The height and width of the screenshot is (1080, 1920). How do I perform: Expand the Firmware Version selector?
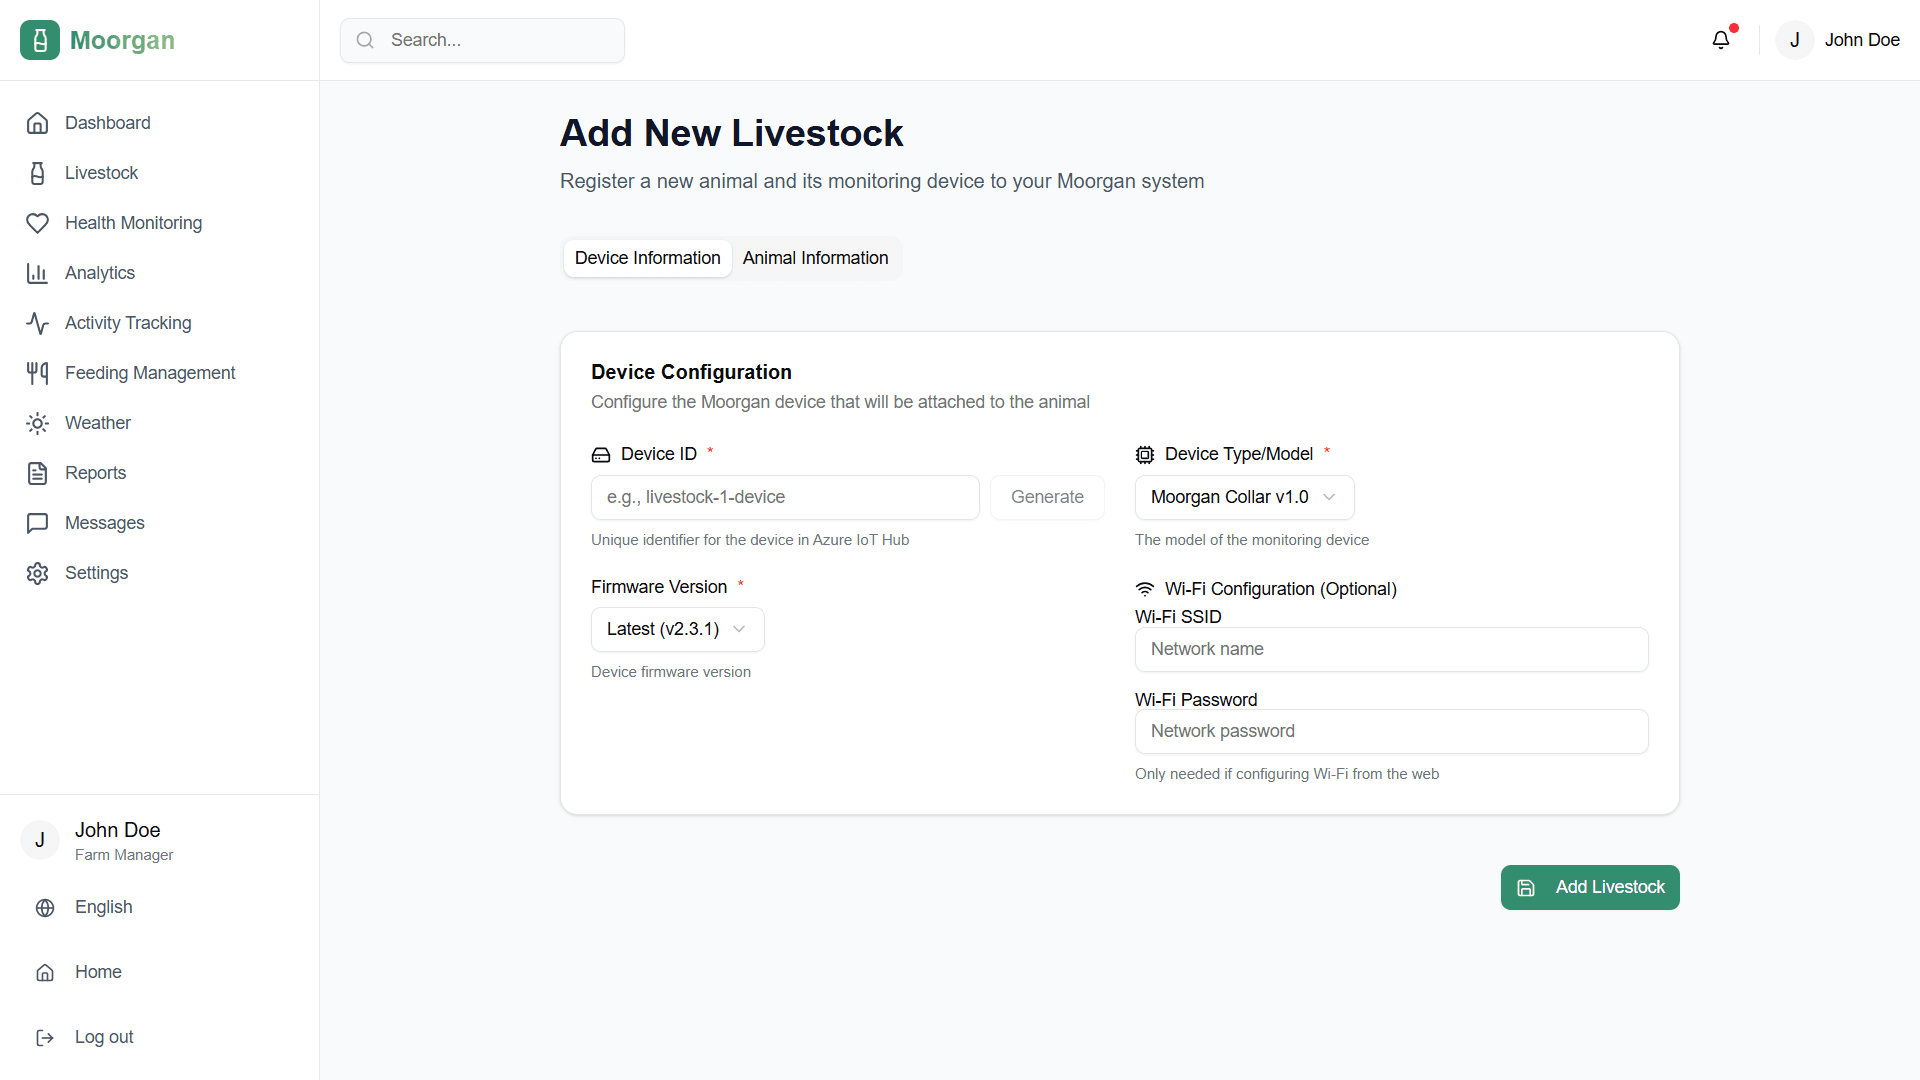click(677, 629)
